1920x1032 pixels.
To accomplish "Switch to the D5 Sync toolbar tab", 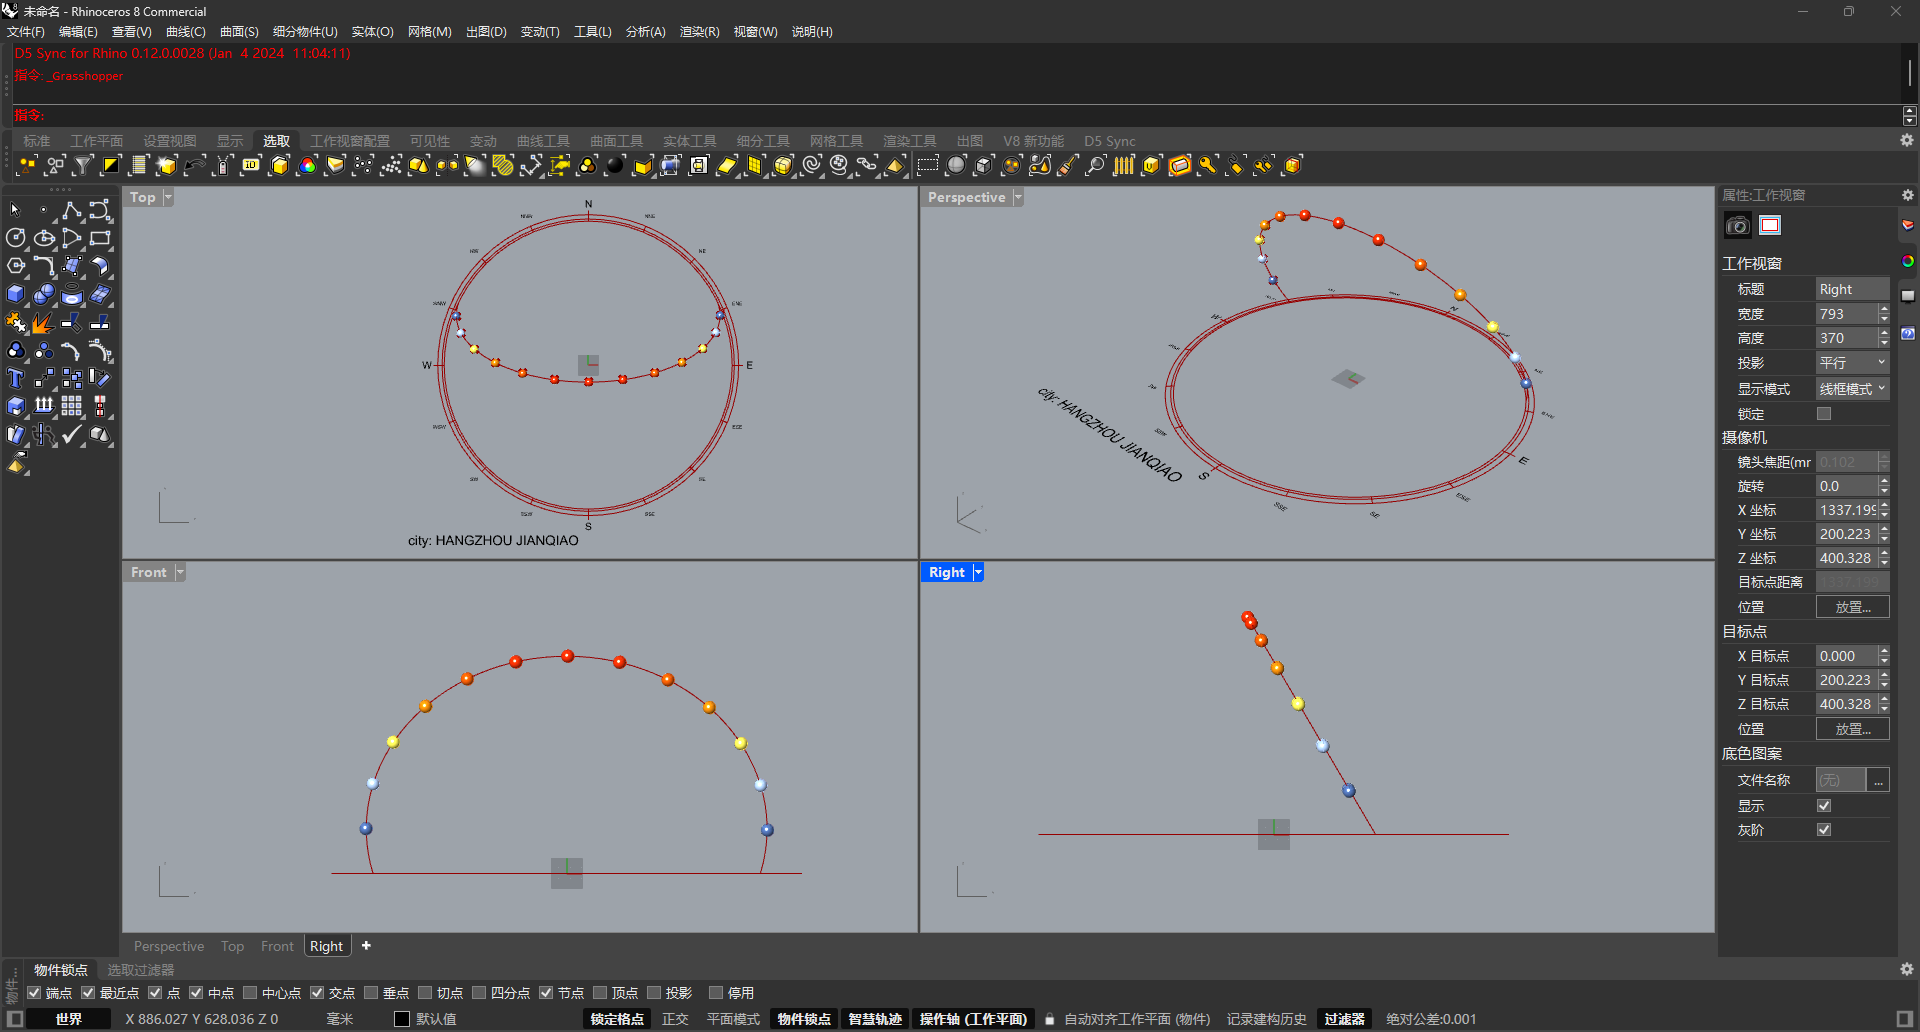I will click(1110, 141).
